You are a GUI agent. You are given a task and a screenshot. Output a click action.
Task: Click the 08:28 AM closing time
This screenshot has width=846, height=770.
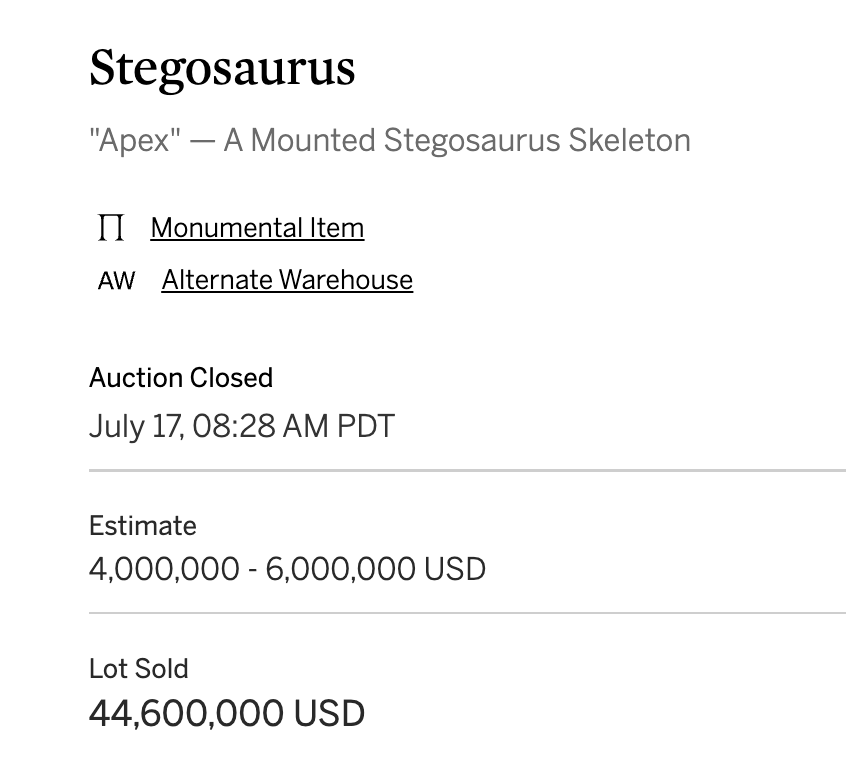tap(260, 426)
